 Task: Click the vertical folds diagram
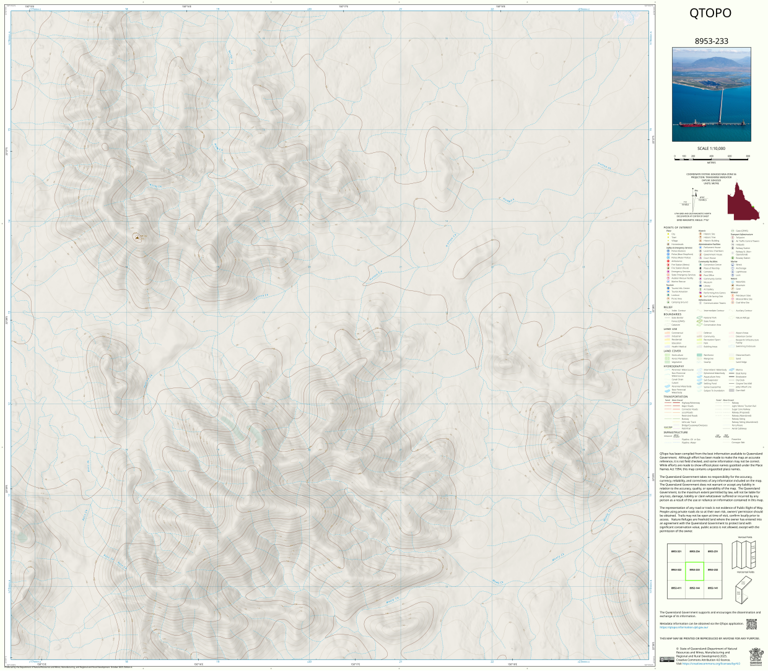(744, 554)
